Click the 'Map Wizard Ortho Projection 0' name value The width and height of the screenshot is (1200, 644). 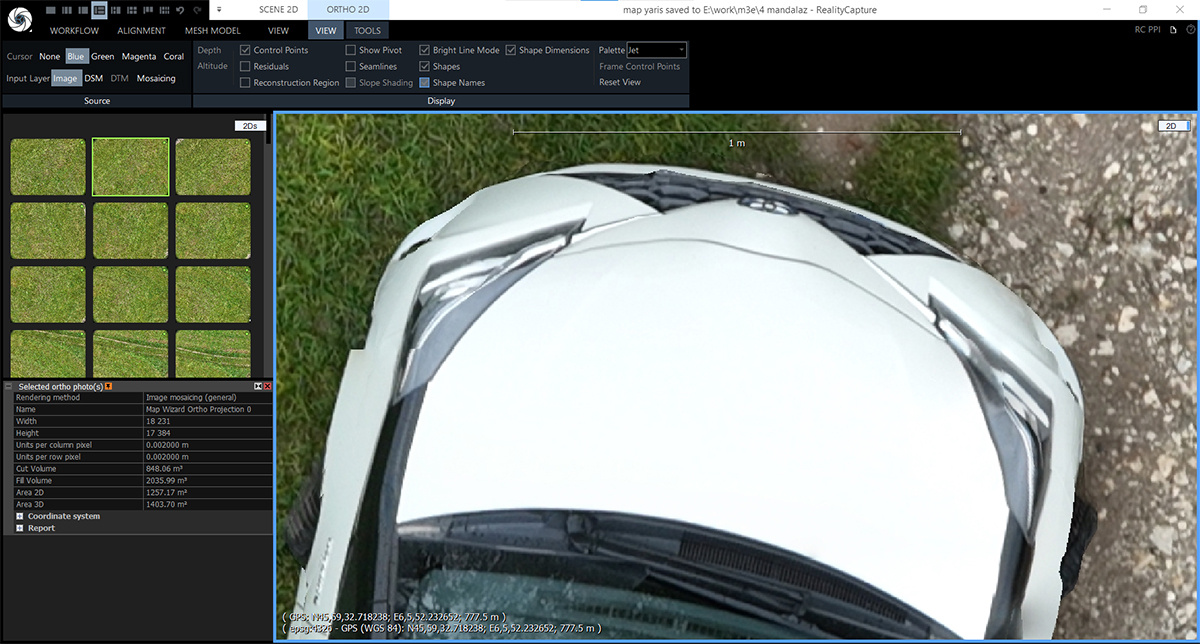click(199, 409)
